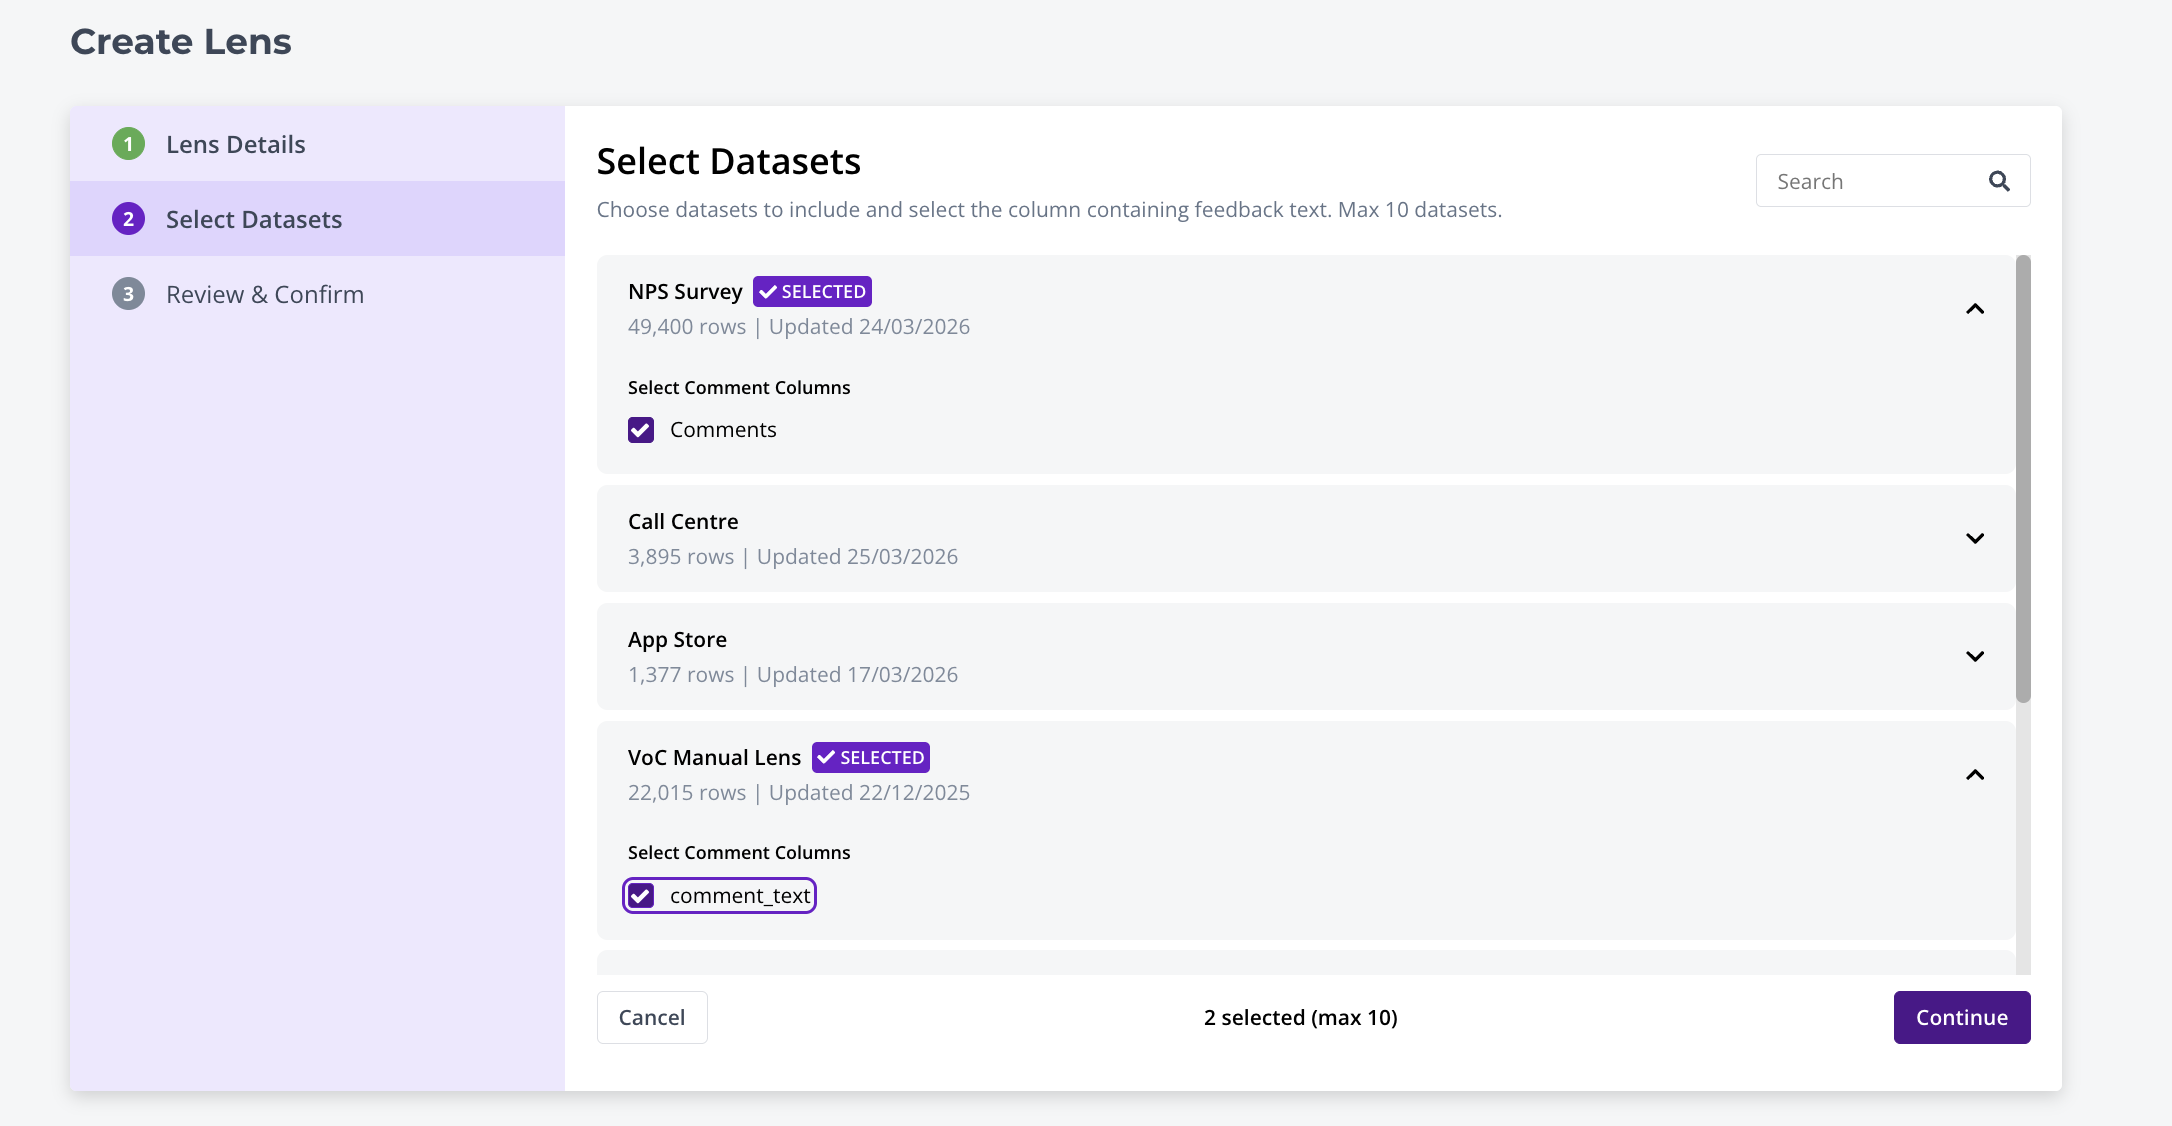
Task: Uncheck the Comments column checkbox
Action: (641, 430)
